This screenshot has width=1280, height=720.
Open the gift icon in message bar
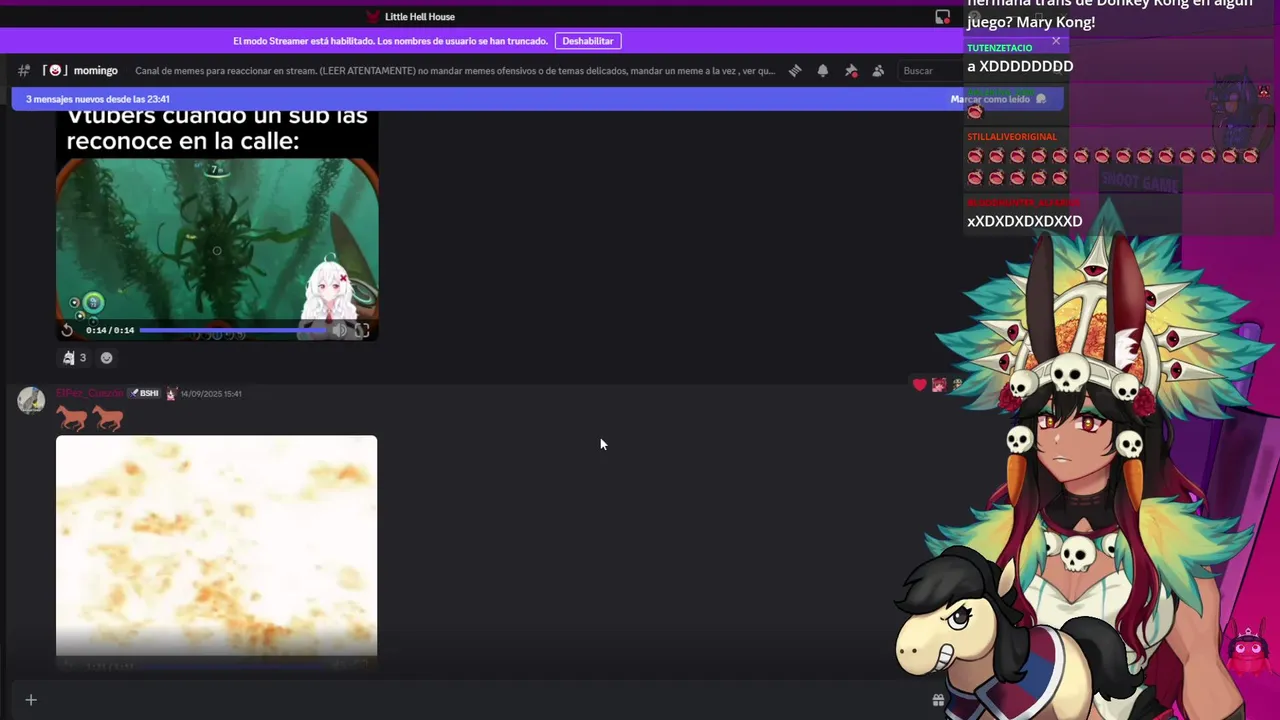coord(938,700)
